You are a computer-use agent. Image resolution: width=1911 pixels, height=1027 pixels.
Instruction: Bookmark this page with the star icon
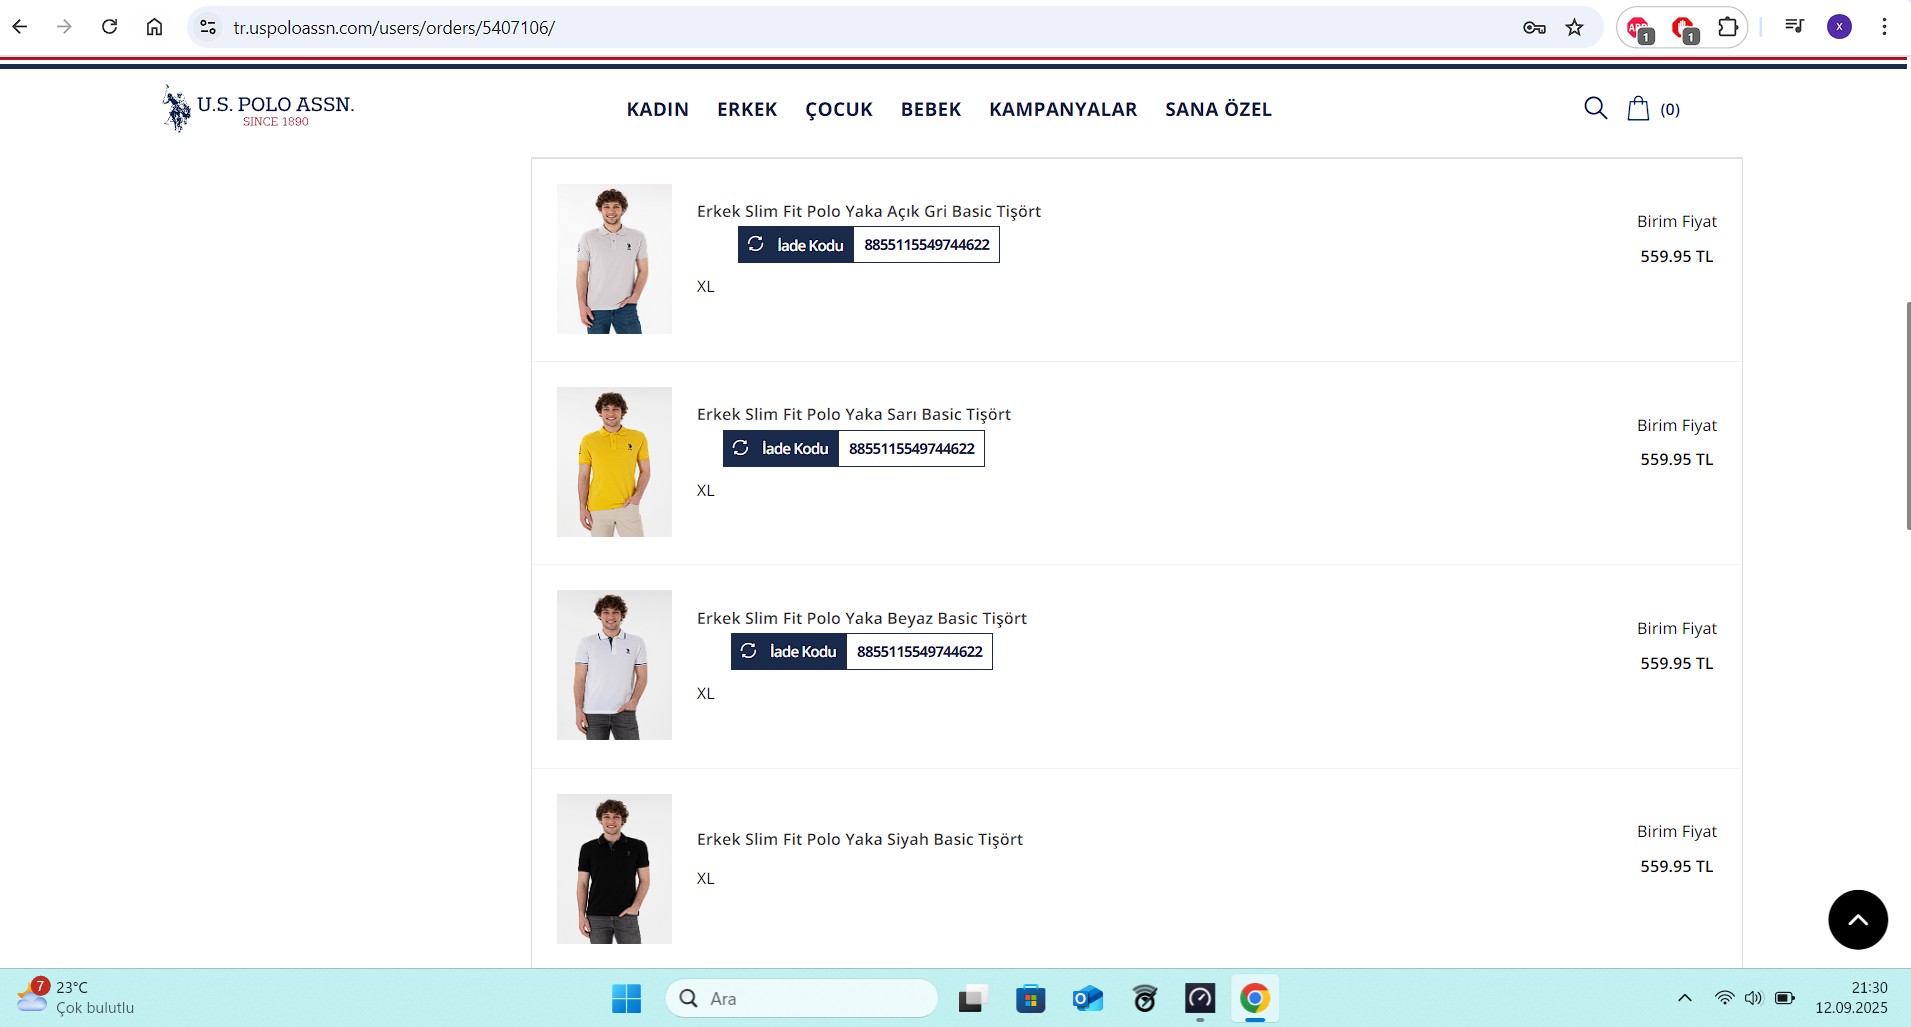click(1574, 27)
